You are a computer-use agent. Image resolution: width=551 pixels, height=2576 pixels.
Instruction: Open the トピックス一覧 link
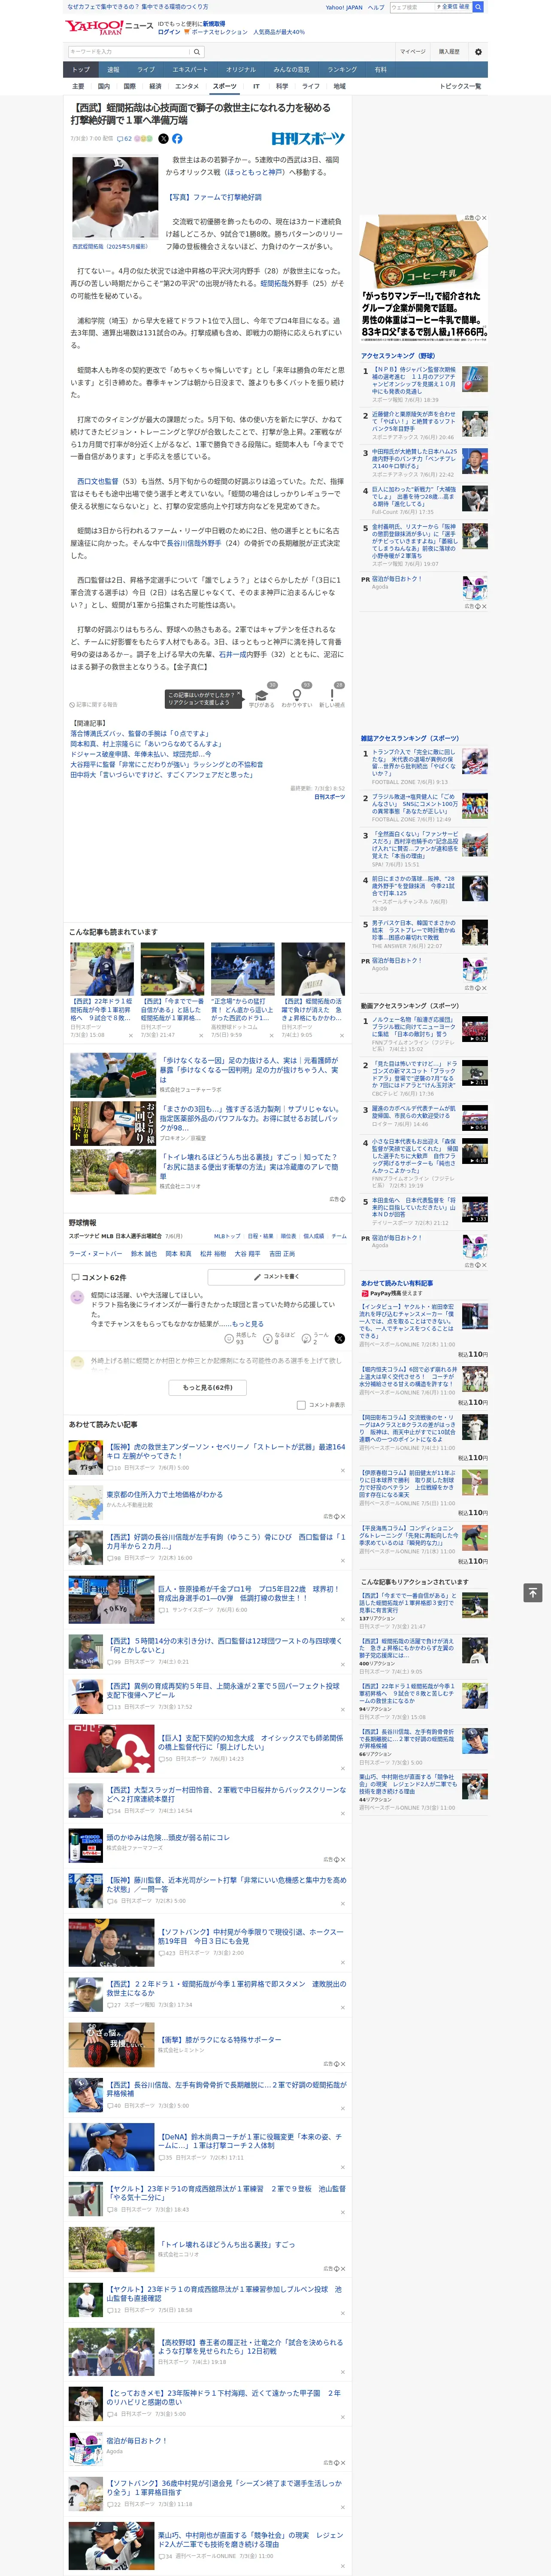click(460, 86)
